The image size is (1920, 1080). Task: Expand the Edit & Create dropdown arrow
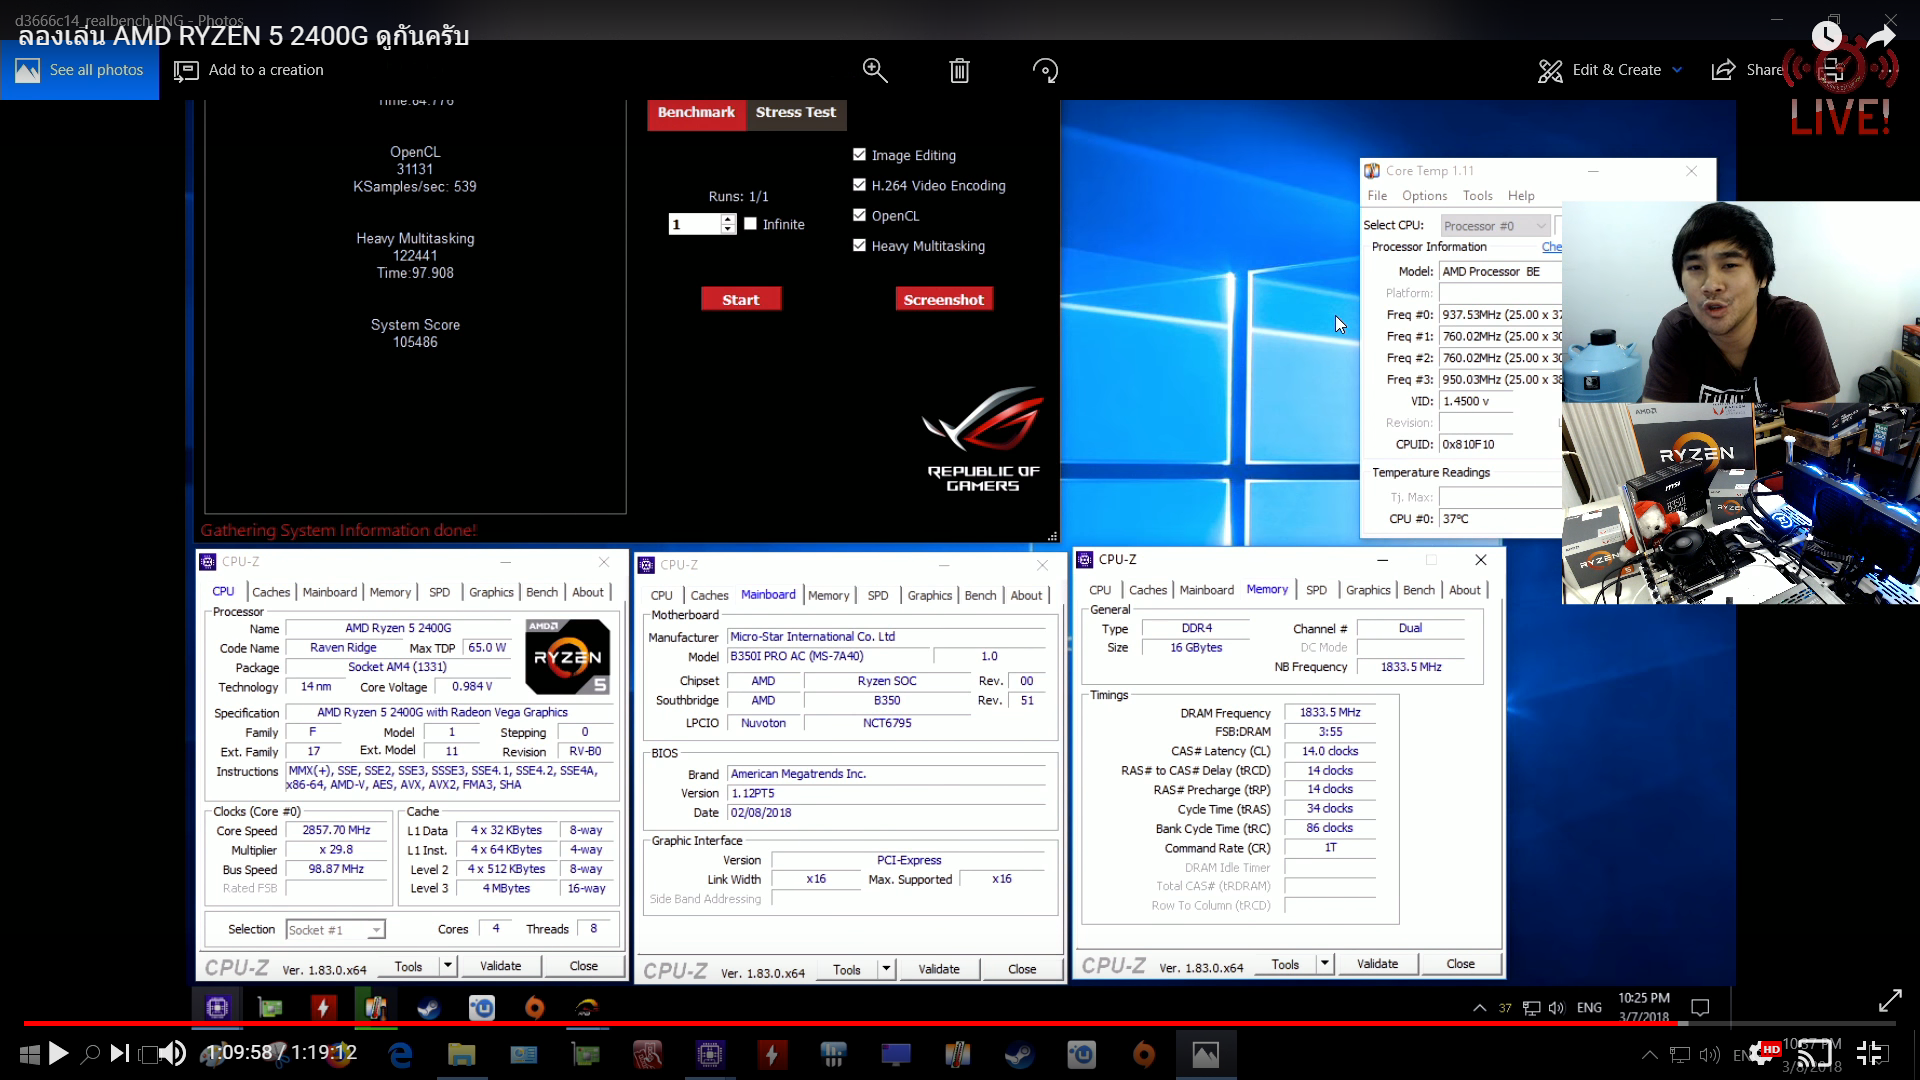pyautogui.click(x=1677, y=70)
